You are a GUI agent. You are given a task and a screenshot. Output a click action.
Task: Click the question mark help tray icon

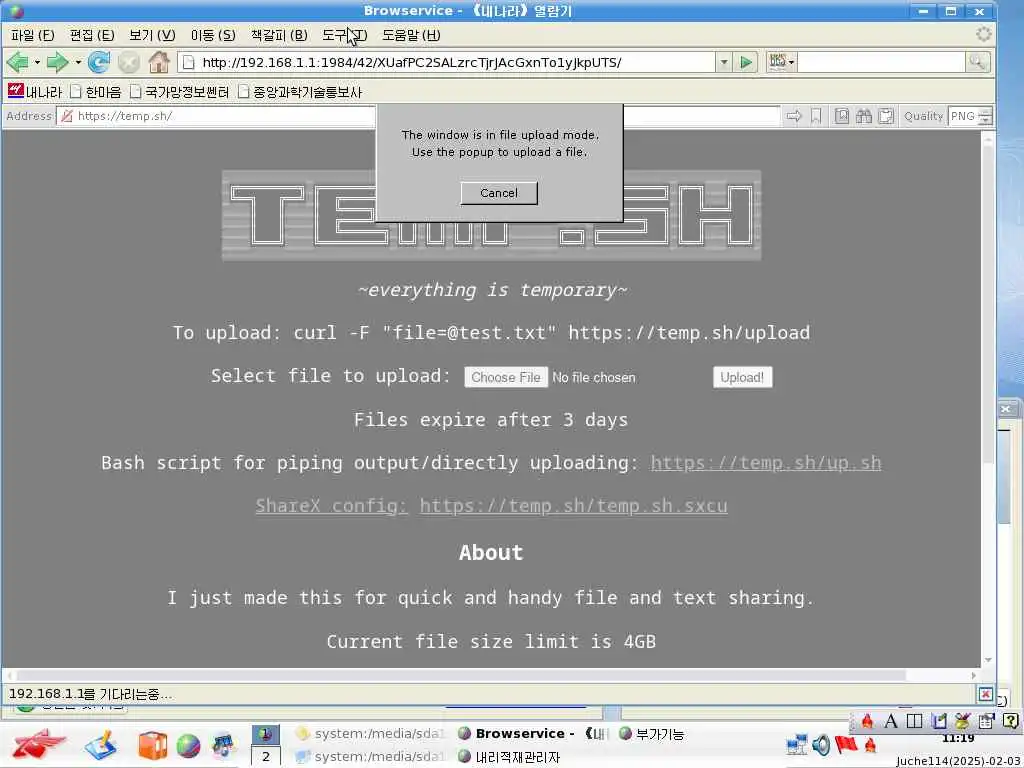[x=1010, y=721]
